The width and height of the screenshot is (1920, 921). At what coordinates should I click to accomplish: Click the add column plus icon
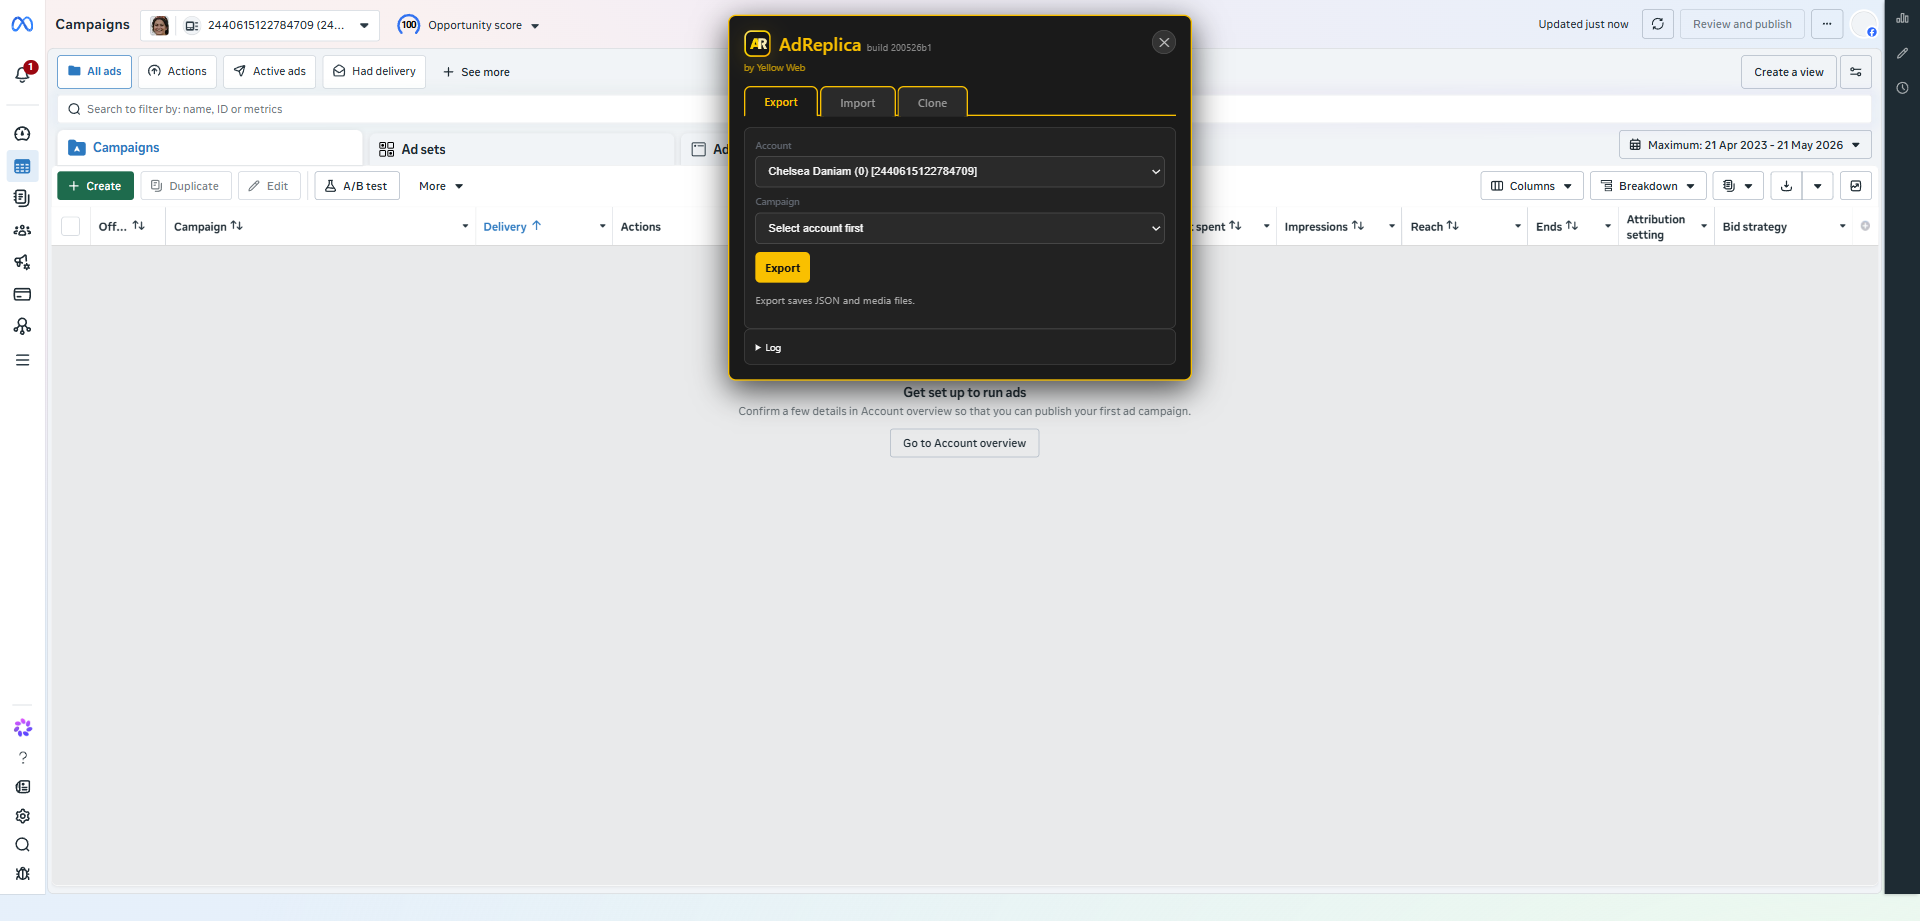tap(1865, 226)
